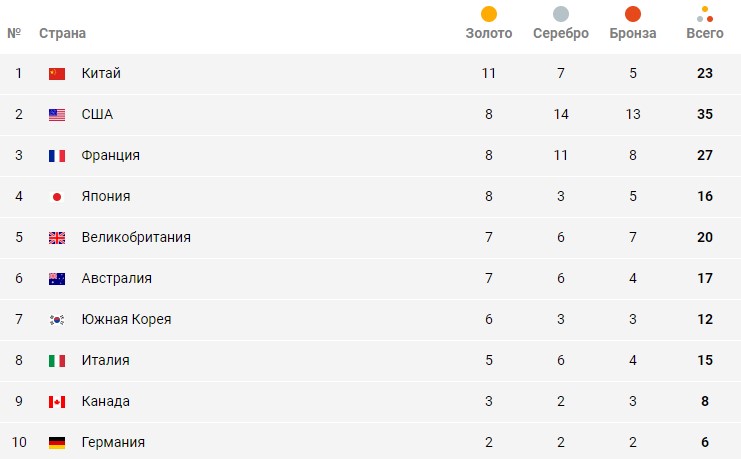Click the Italy flag icon

57,360
